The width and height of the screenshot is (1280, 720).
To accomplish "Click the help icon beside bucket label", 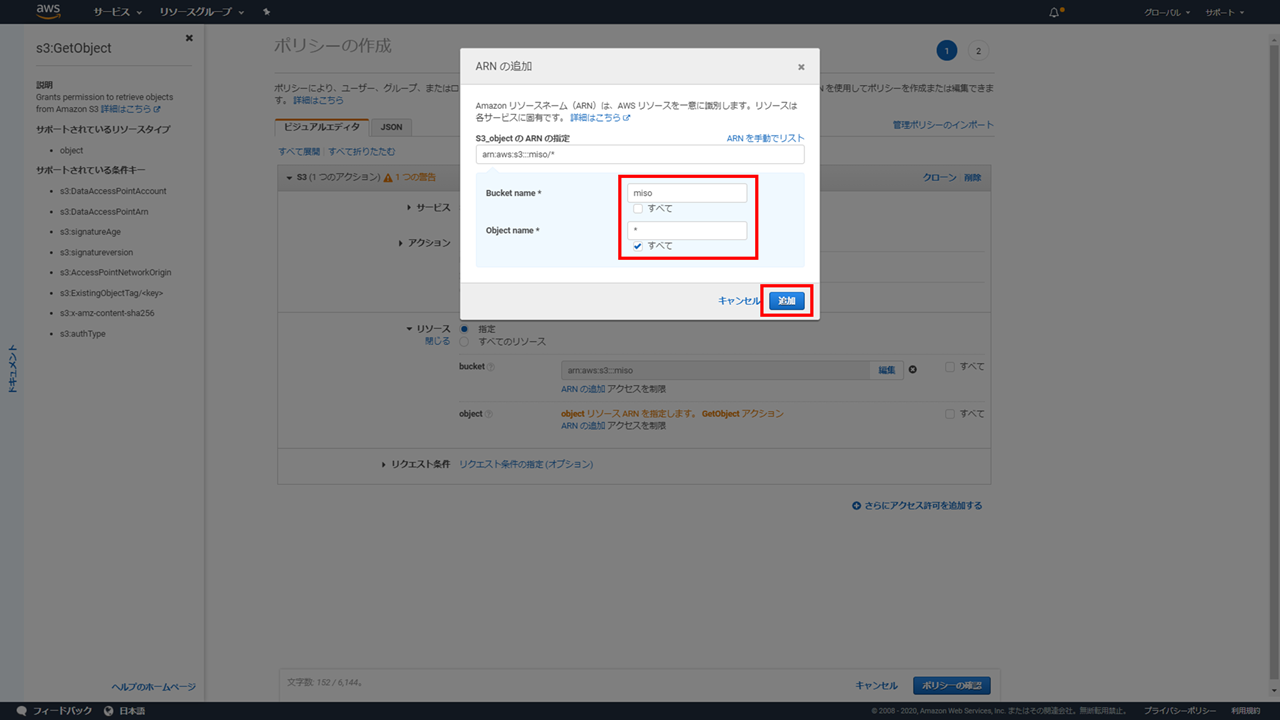I will [489, 367].
